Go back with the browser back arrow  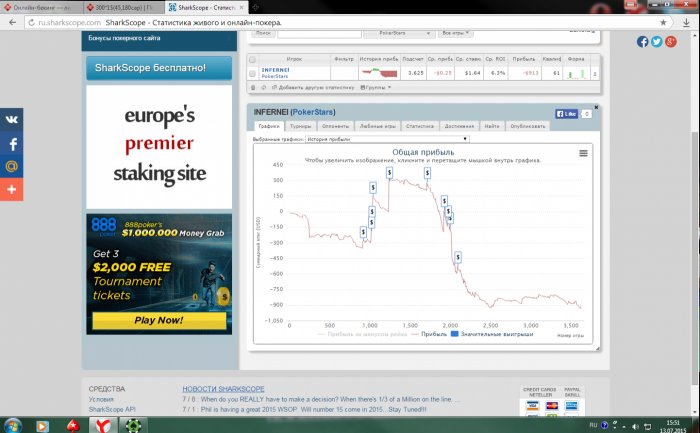(x=12, y=22)
